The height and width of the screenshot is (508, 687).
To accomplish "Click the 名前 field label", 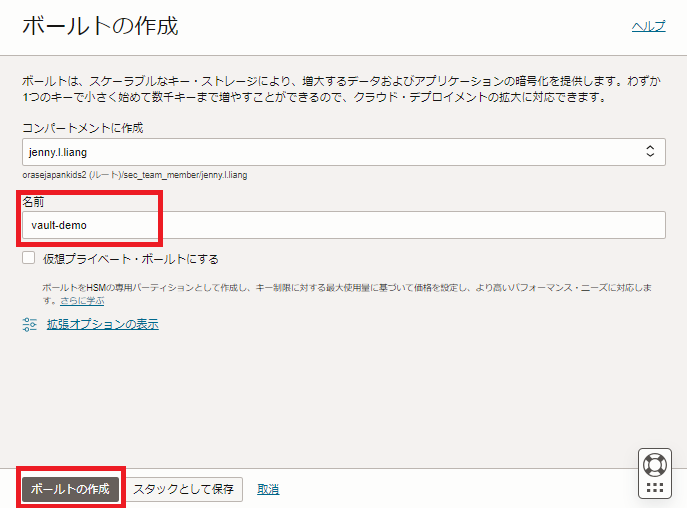I will (33, 202).
